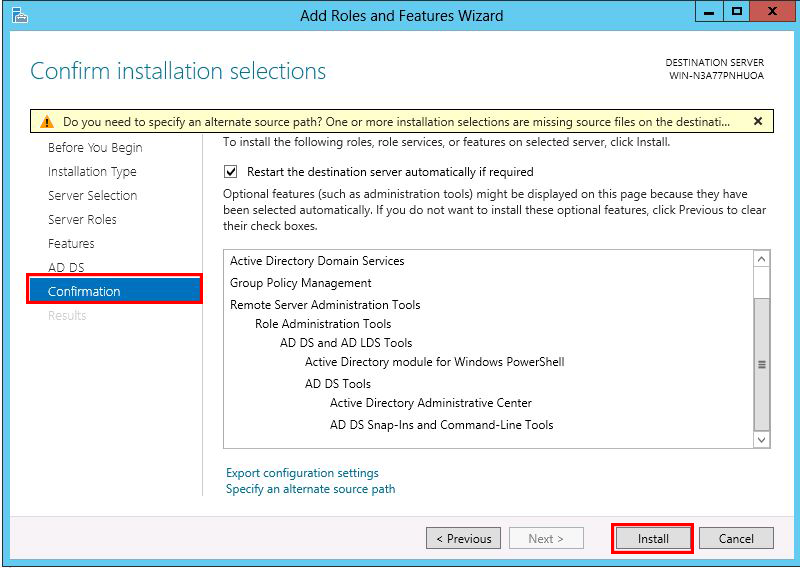Click the Install button
The image size is (800, 568).
pos(653,538)
